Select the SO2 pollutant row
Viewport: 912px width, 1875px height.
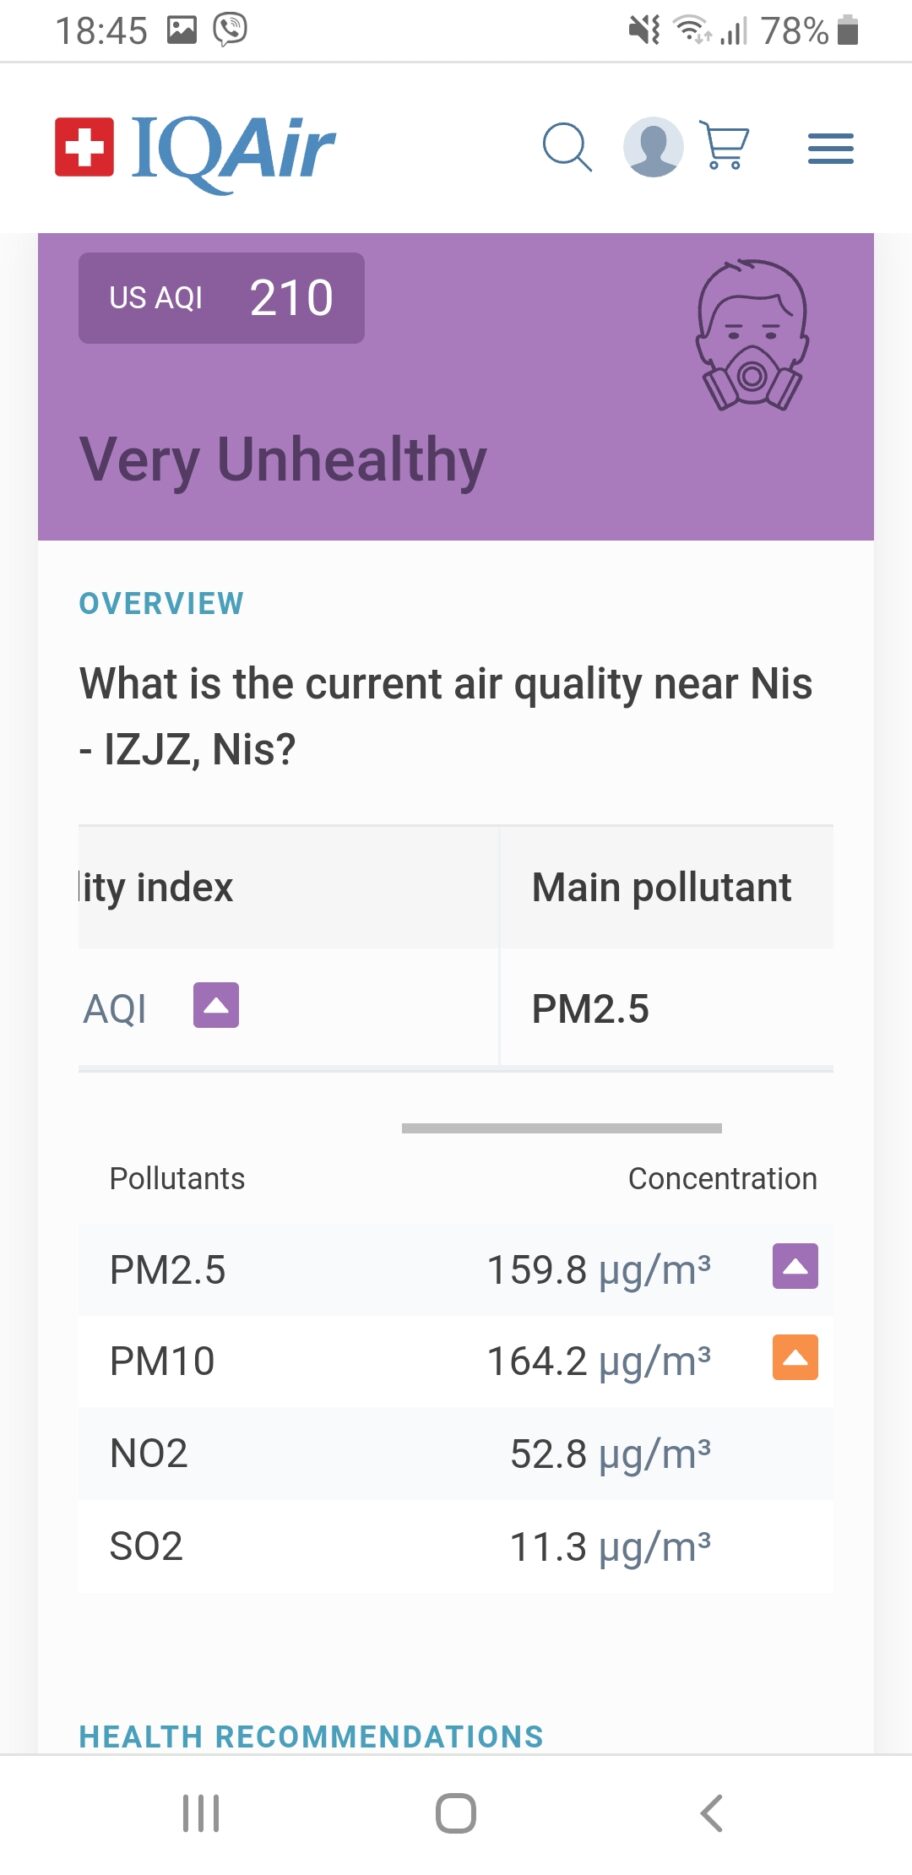455,1546
